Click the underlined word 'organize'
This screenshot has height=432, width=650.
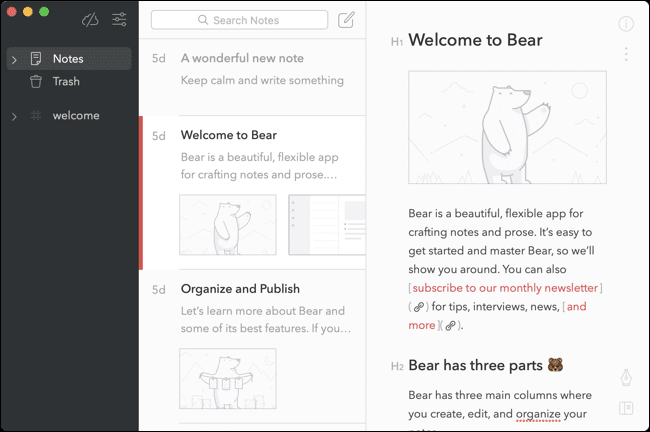(x=538, y=414)
